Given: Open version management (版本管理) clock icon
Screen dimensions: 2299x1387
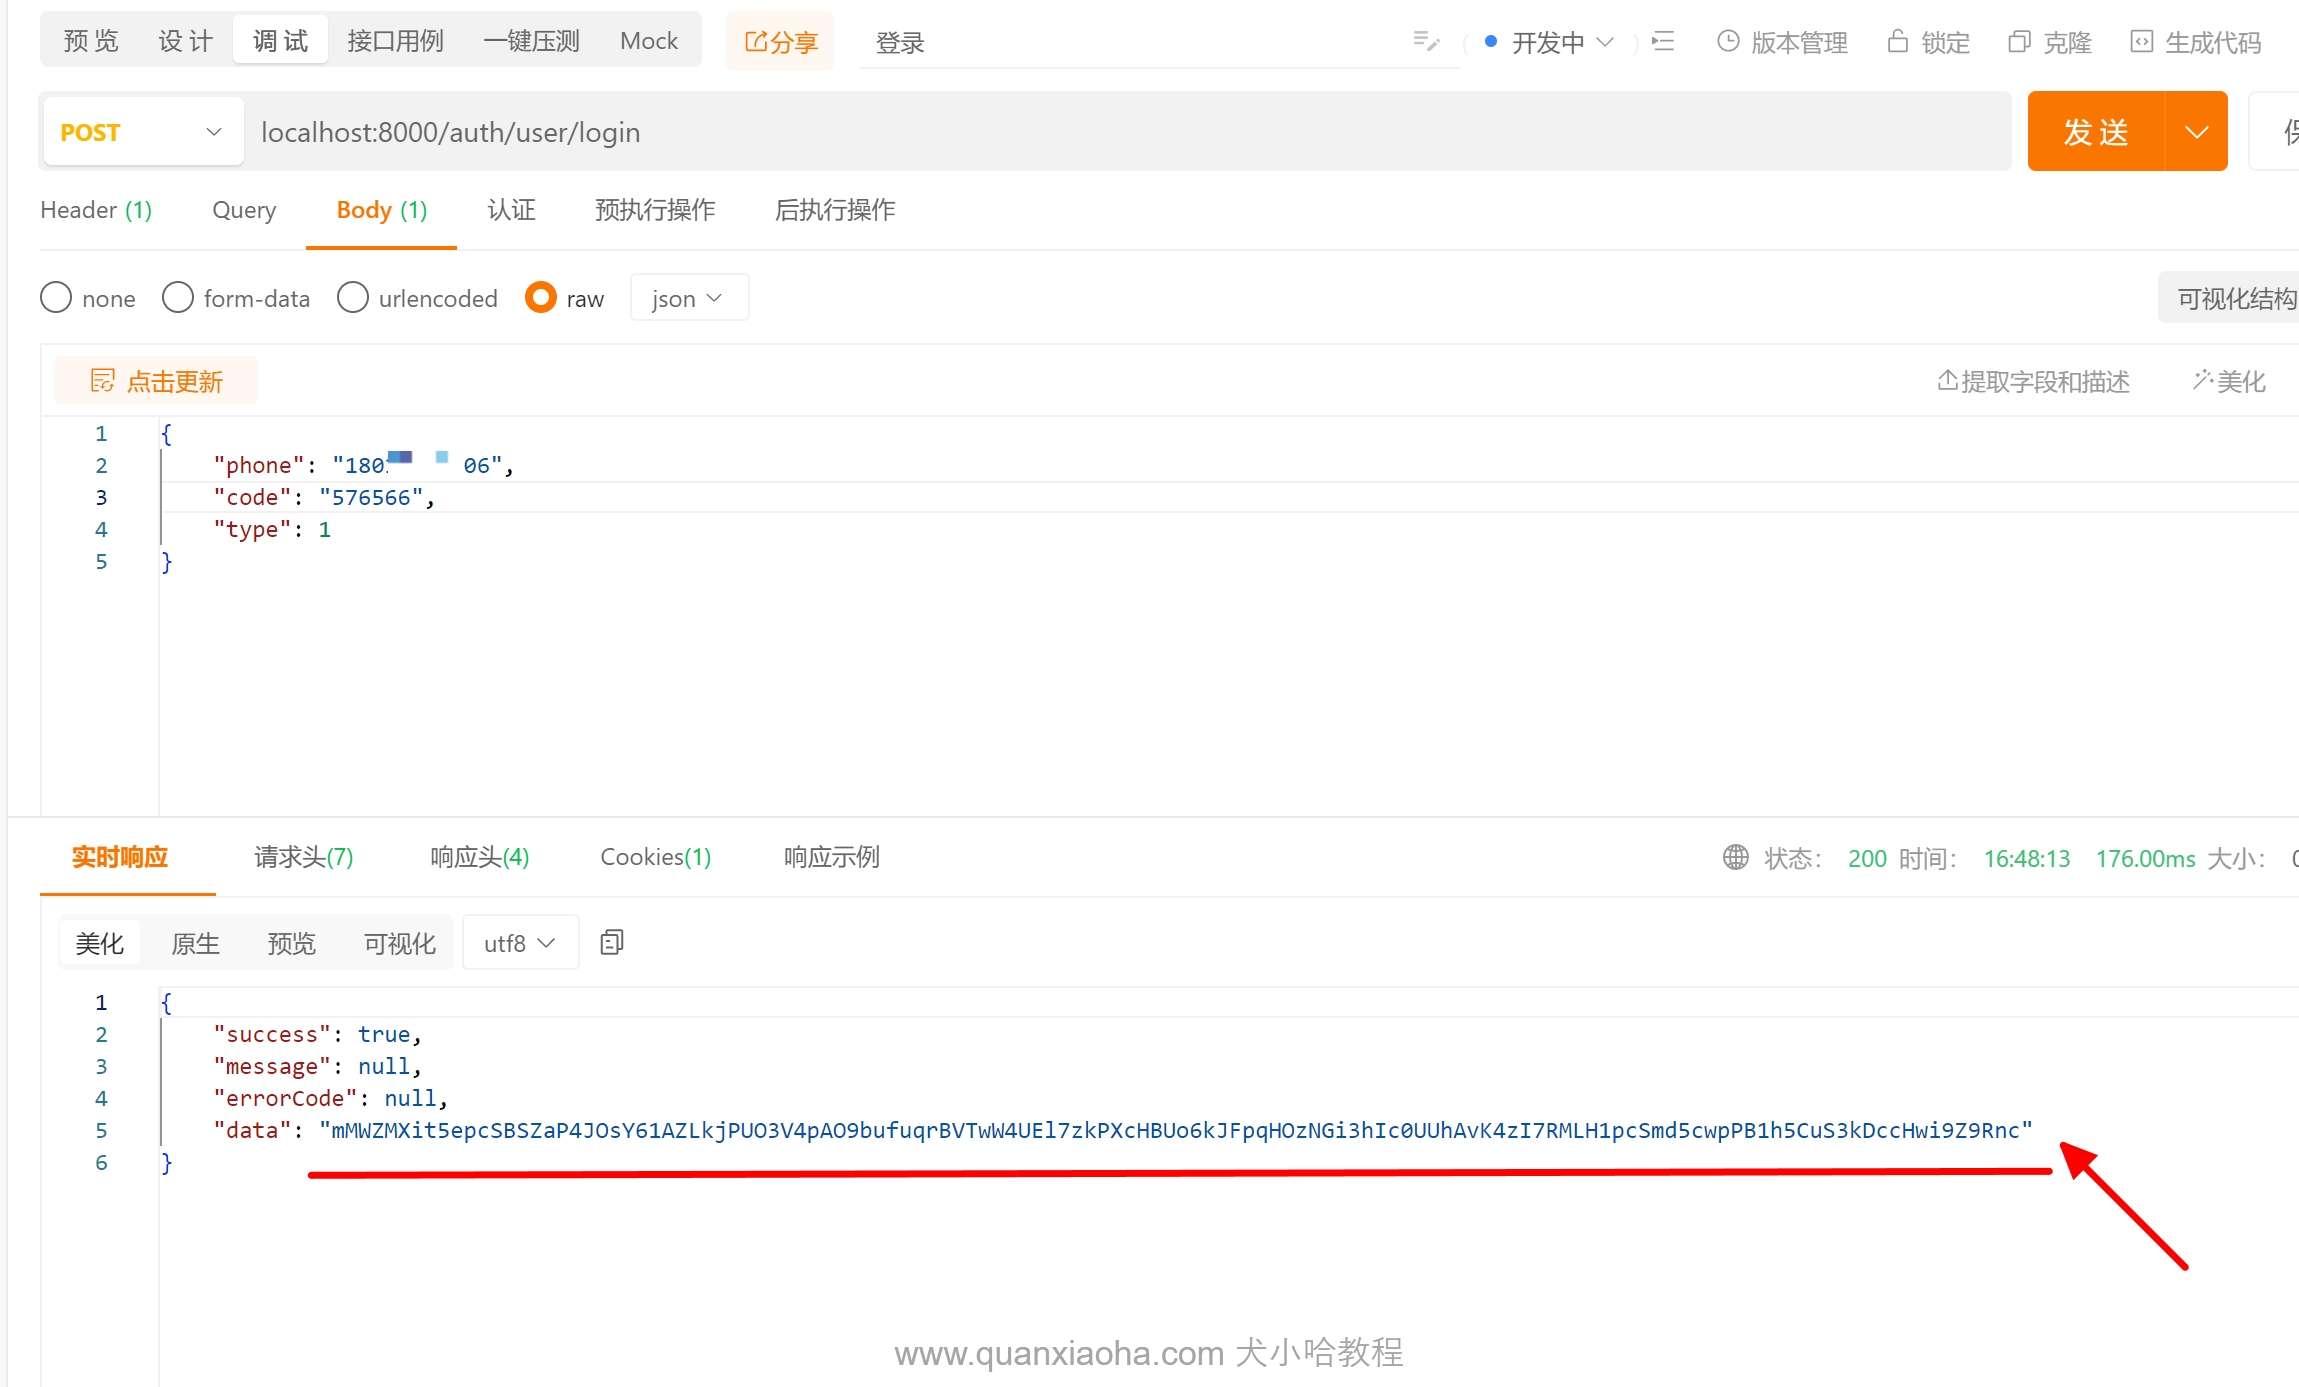Looking at the screenshot, I should point(1728,42).
